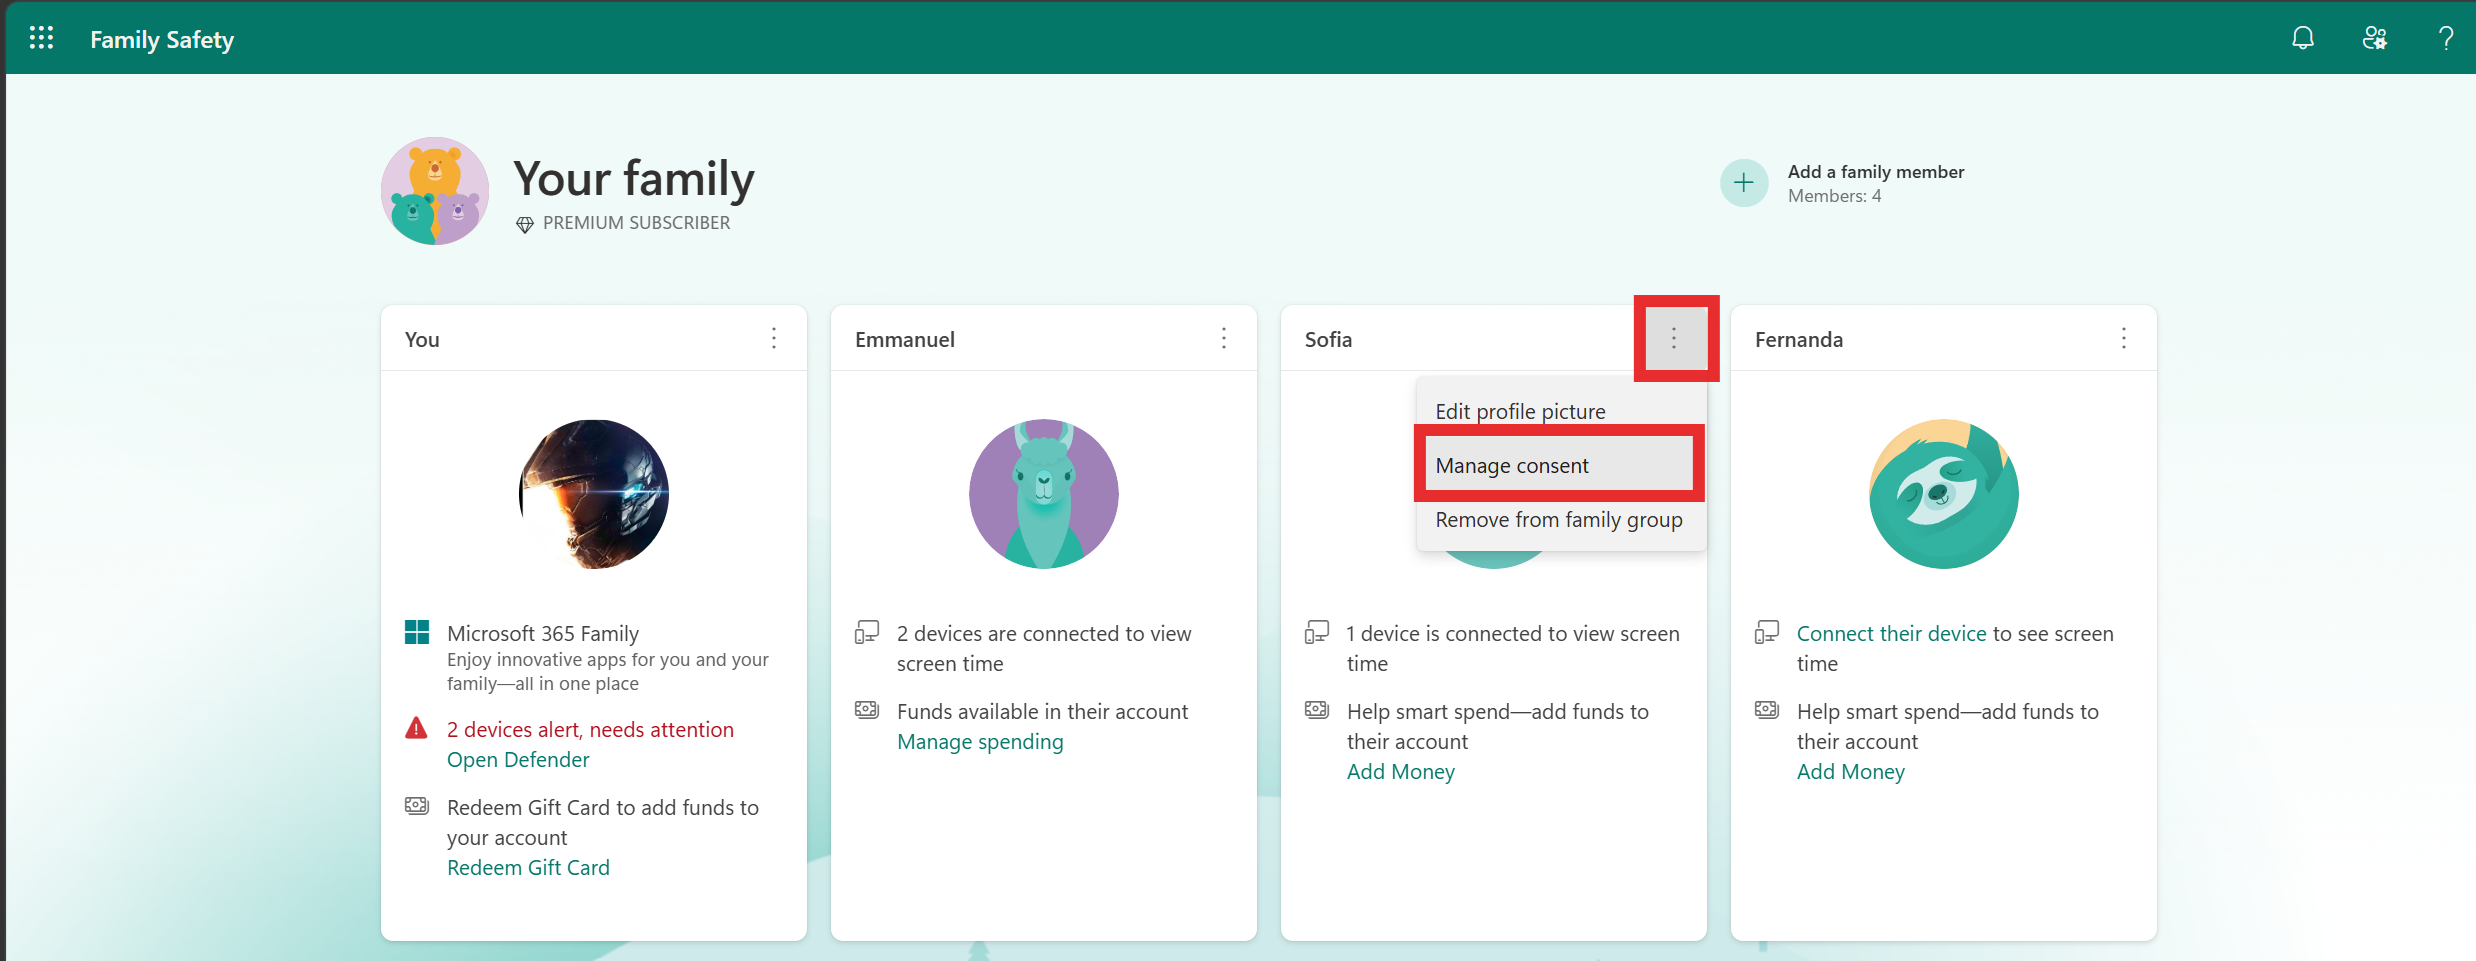
Task: Click Redeem Gift Card link
Action: [528, 867]
